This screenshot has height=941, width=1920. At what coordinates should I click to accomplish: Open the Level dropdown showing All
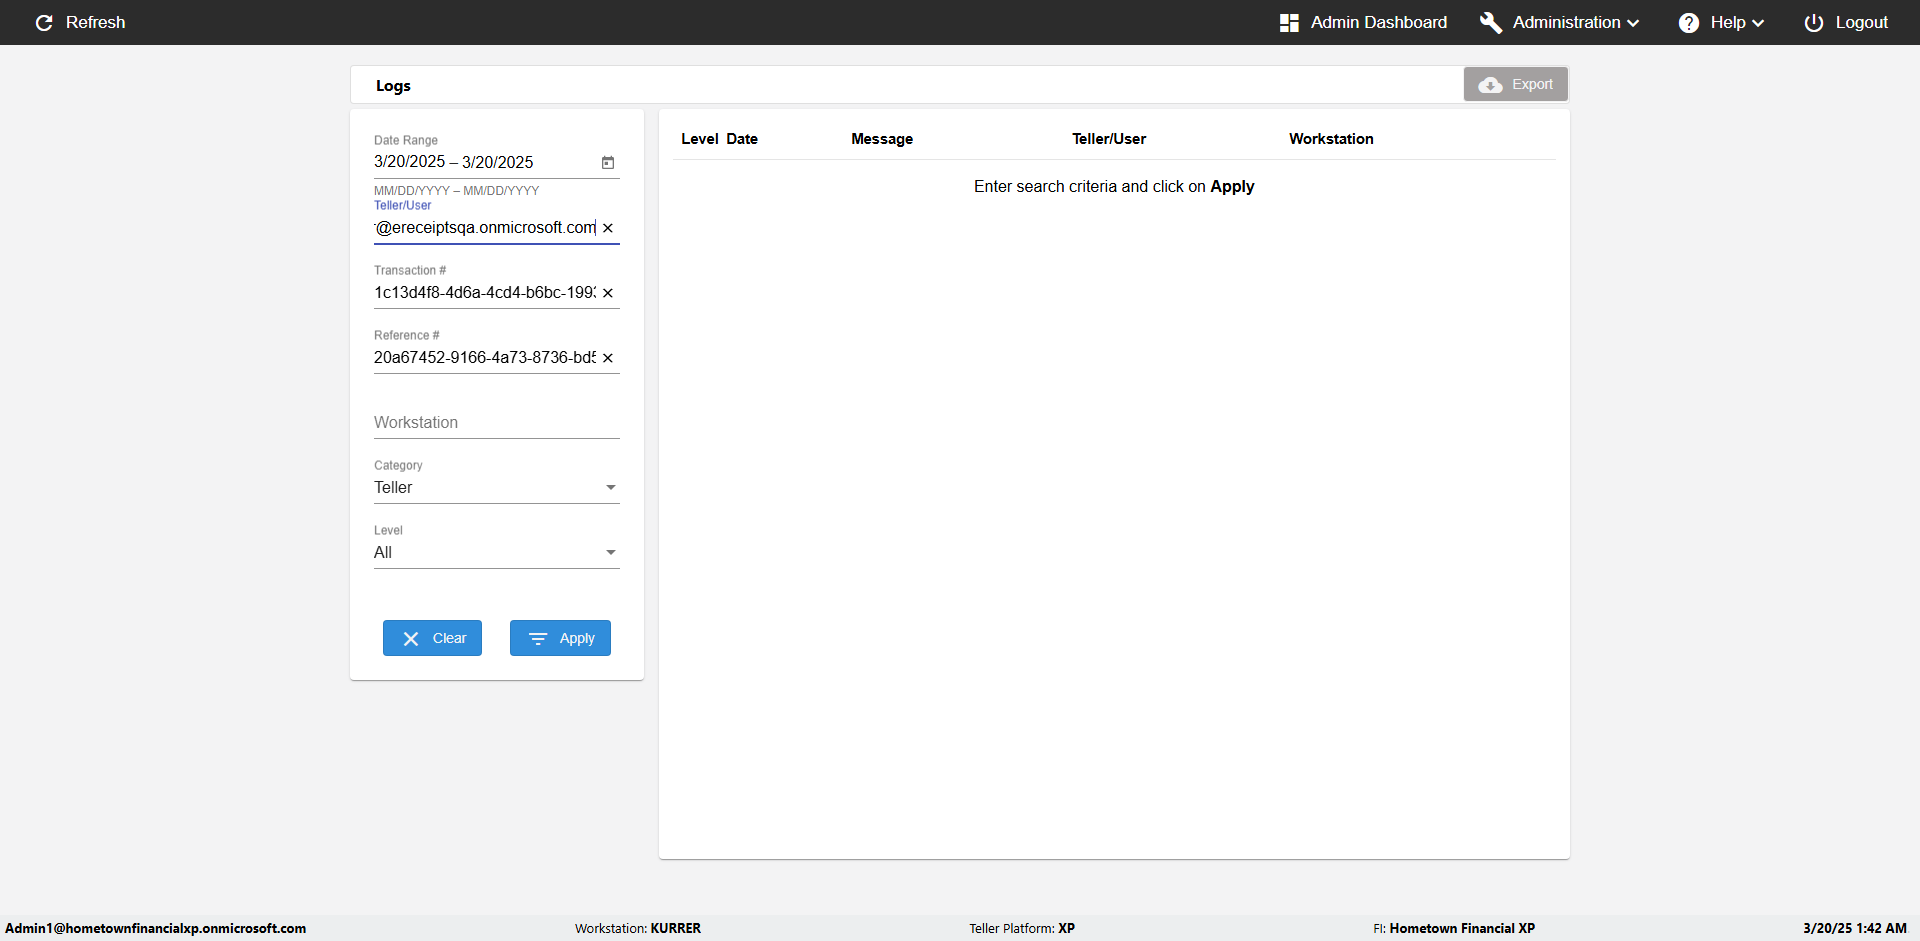pos(497,552)
